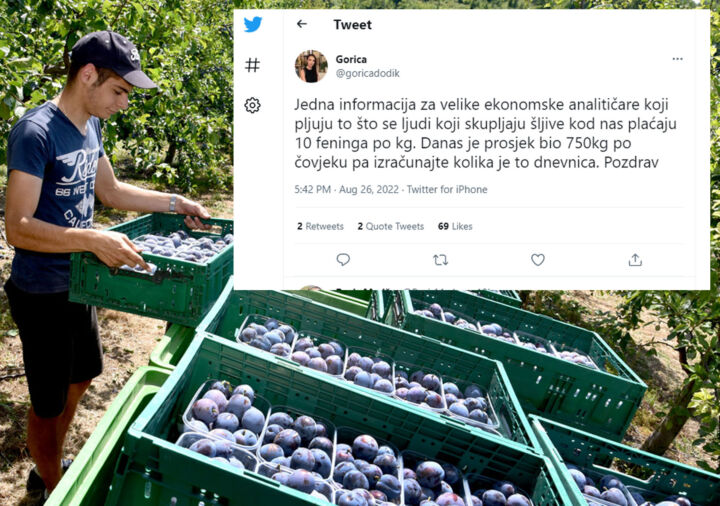
Task: View the 69 Likes list
Action: [x=455, y=226]
